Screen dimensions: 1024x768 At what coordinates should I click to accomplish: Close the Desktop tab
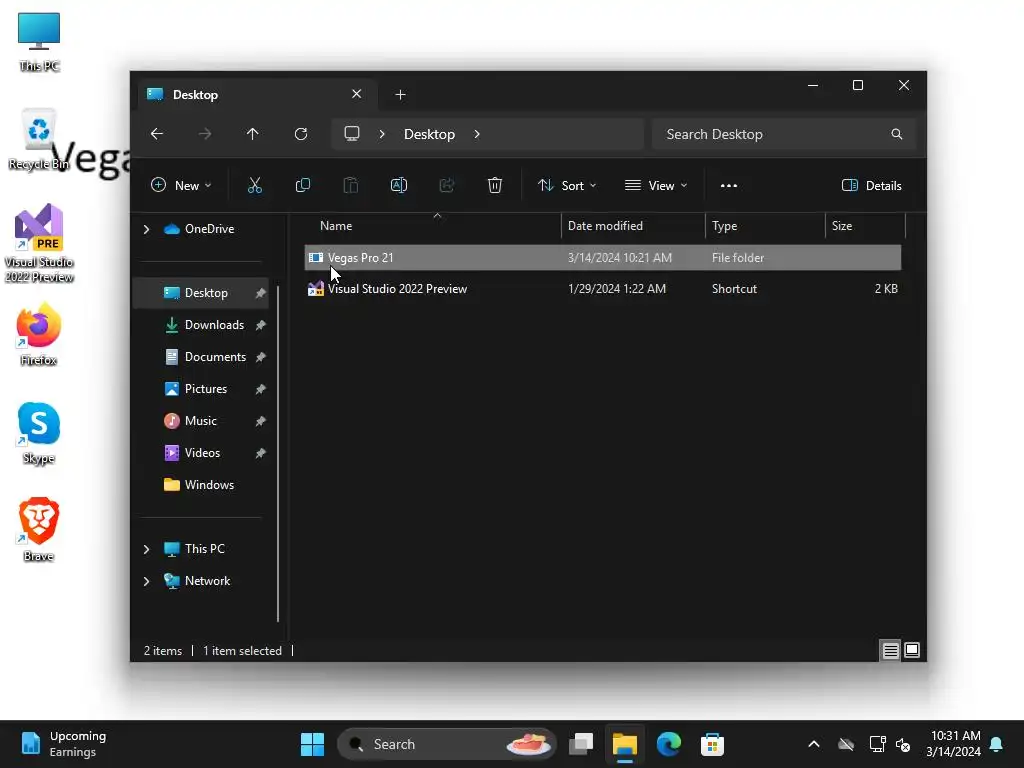coord(357,94)
